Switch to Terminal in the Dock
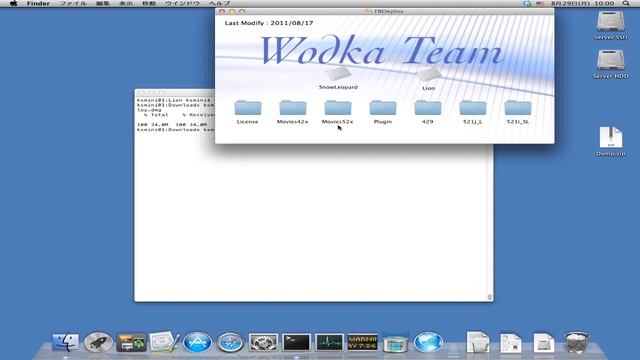The height and width of the screenshot is (360, 640). [x=296, y=342]
